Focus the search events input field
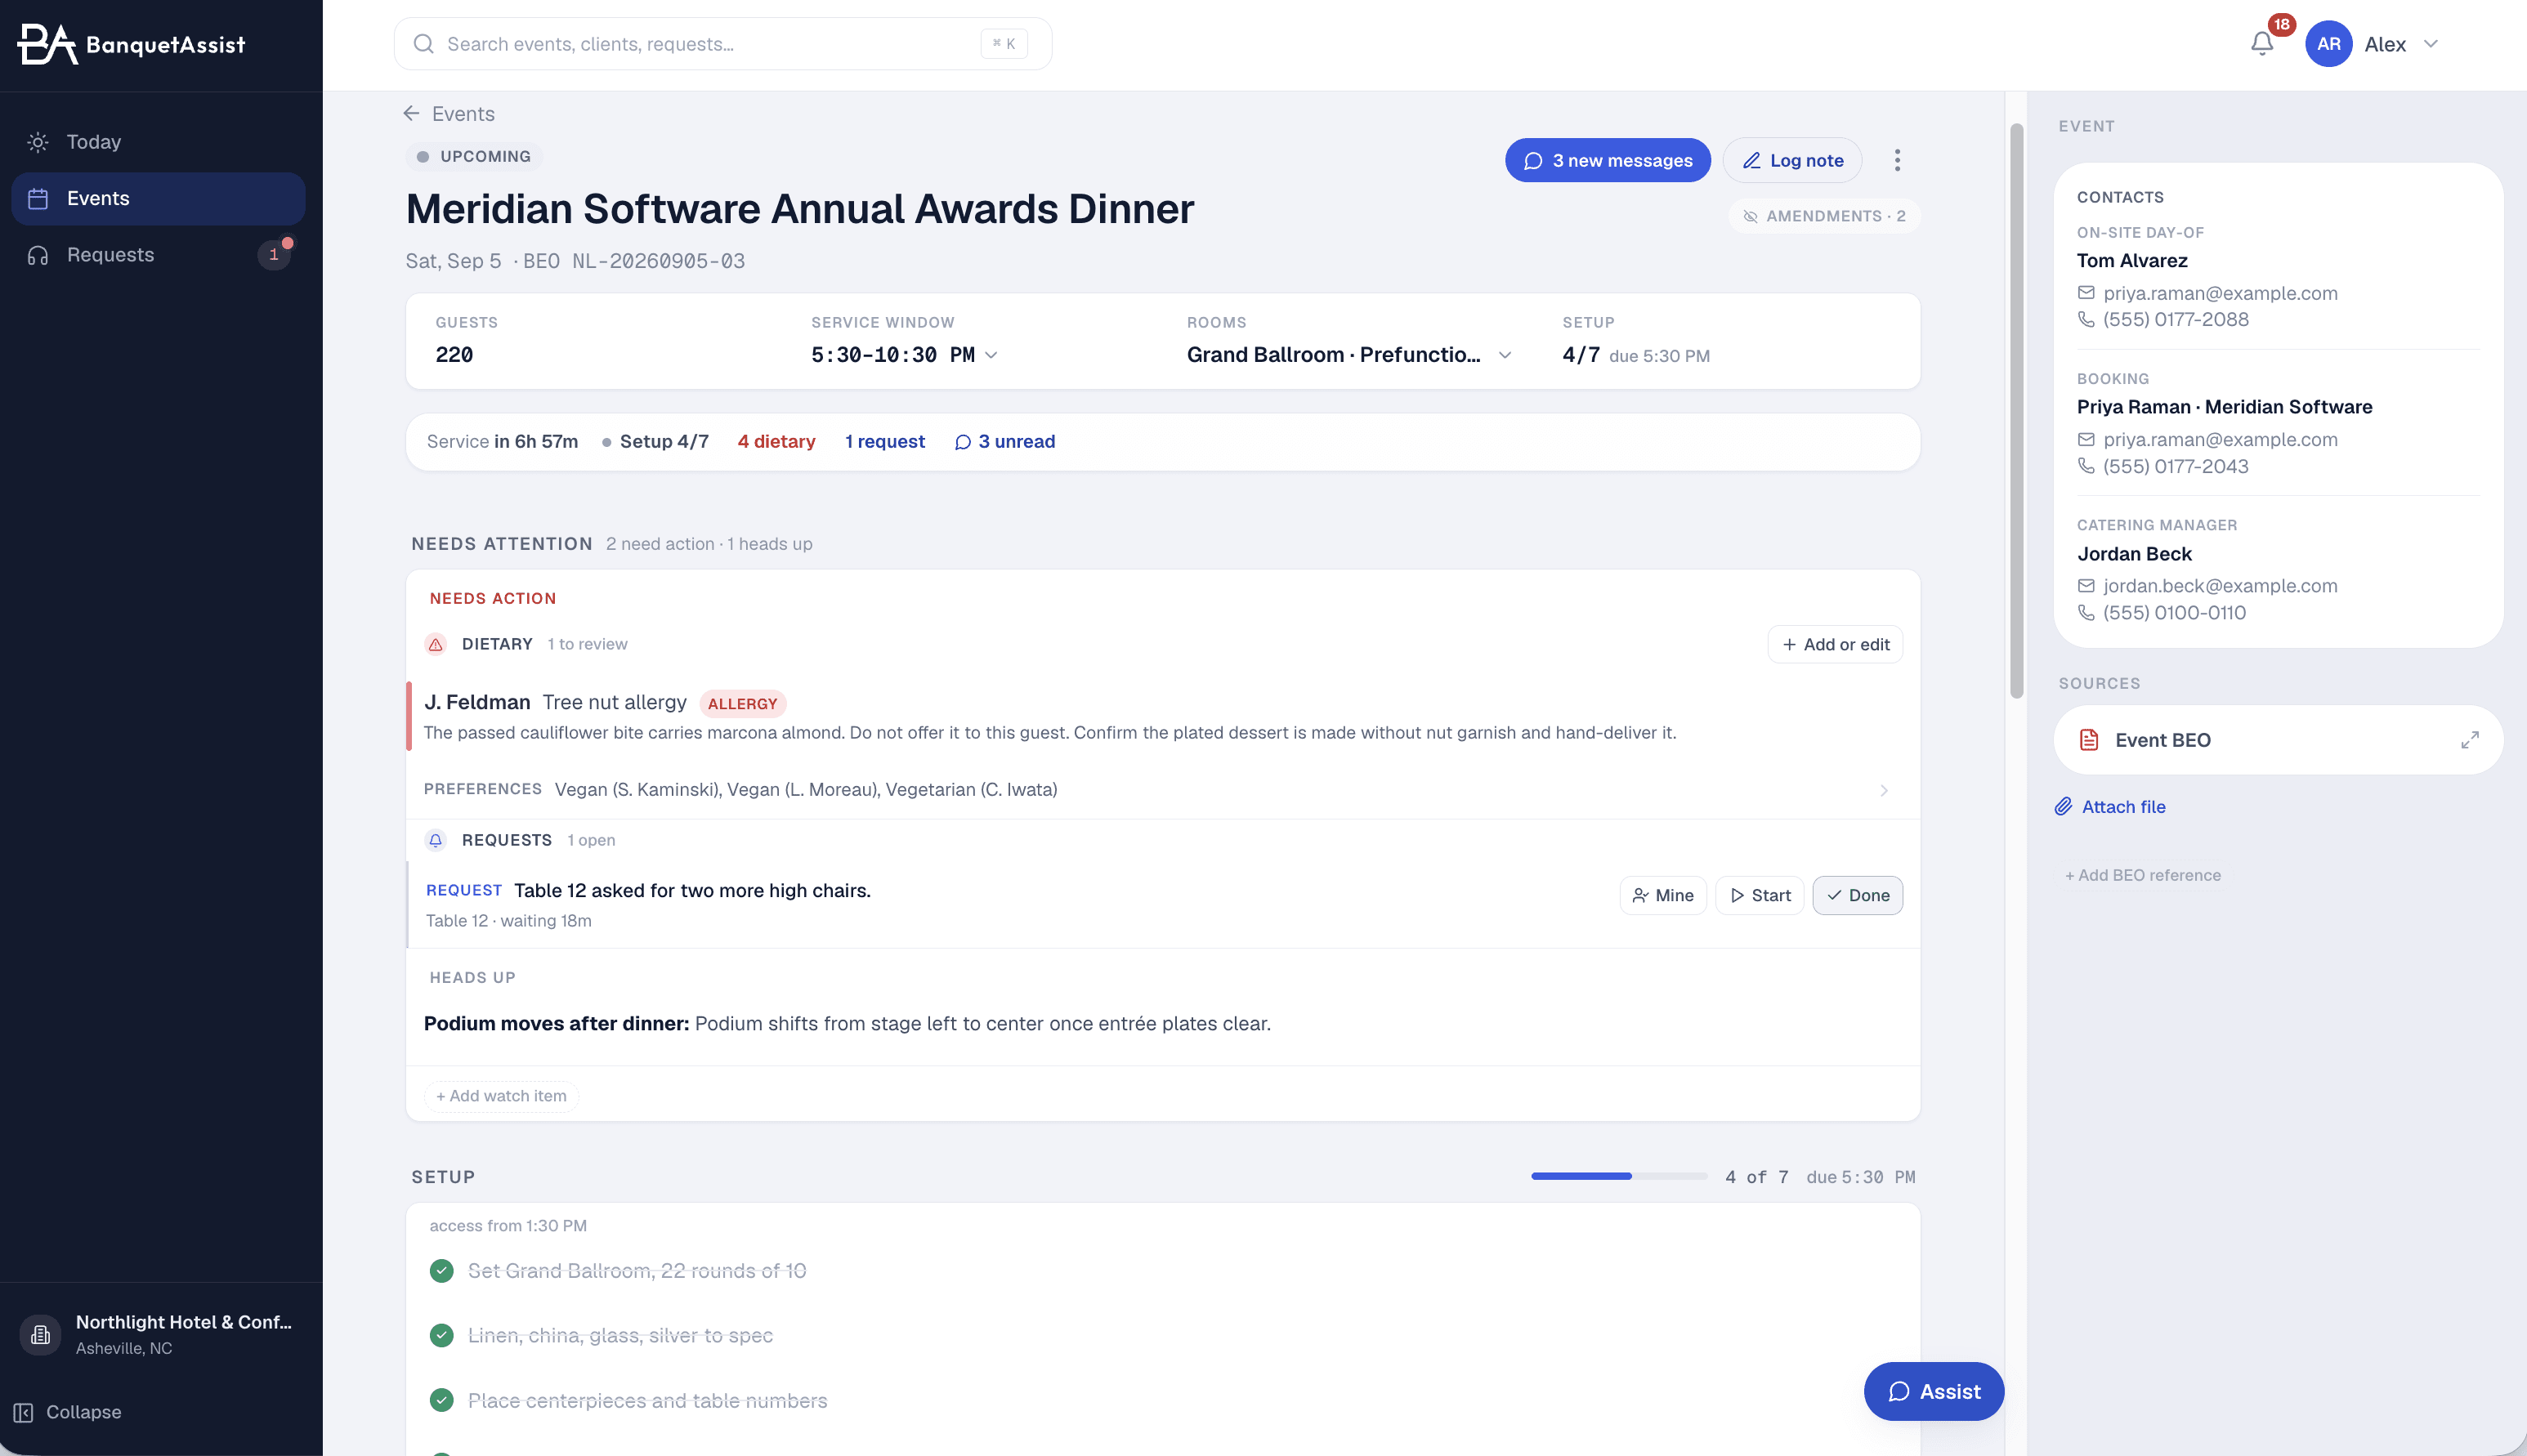 click(x=723, y=44)
